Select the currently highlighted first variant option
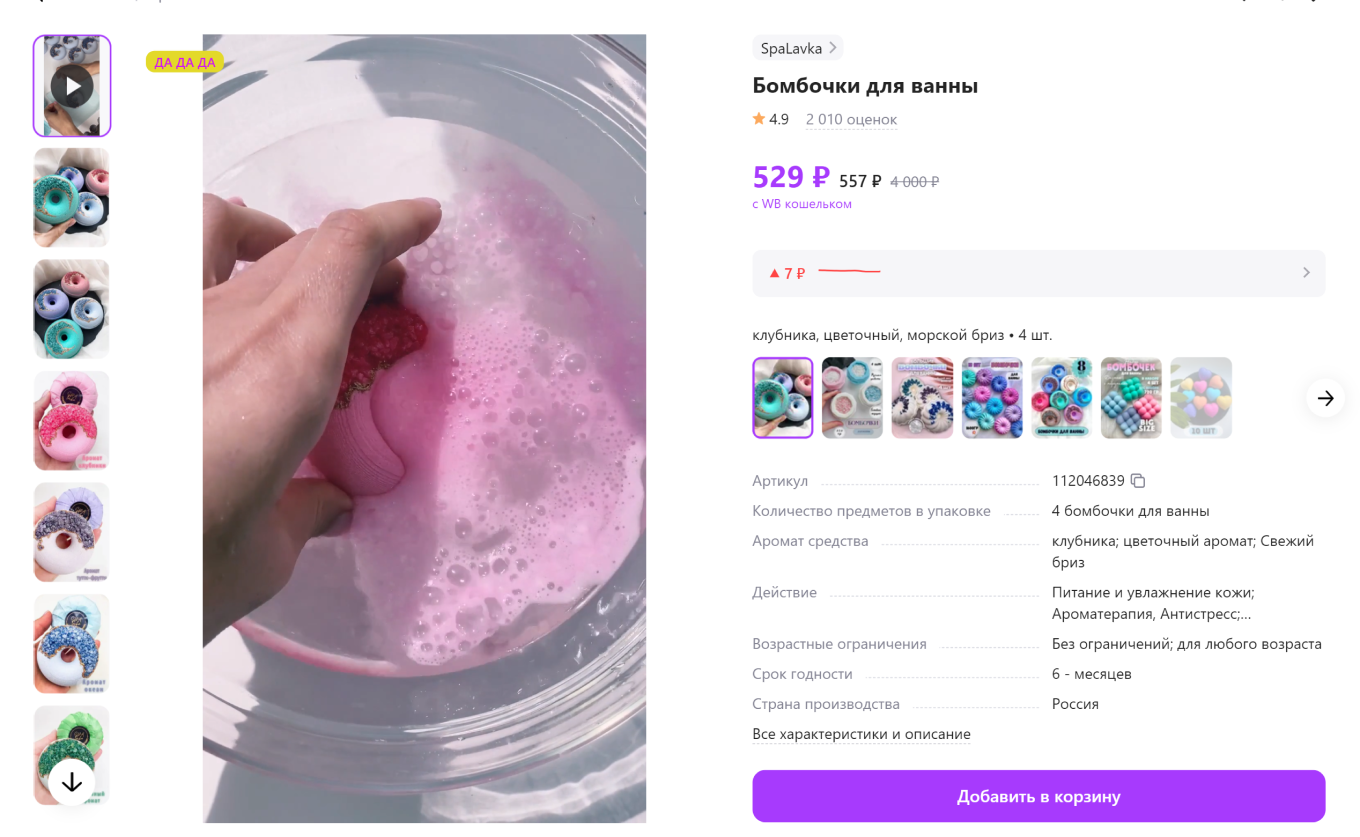 coord(783,397)
